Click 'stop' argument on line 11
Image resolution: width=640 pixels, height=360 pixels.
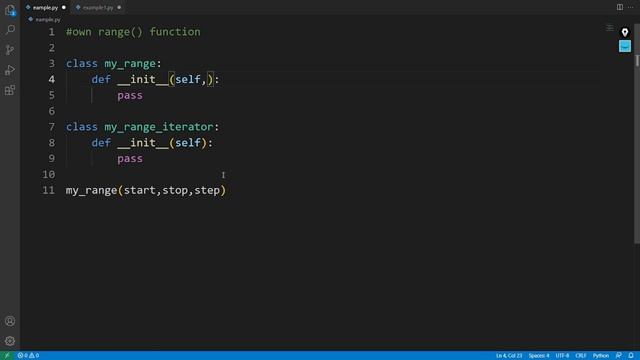click(175, 190)
